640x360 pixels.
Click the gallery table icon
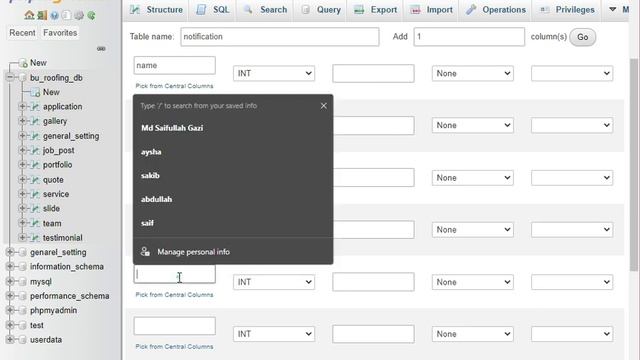coord(36,121)
